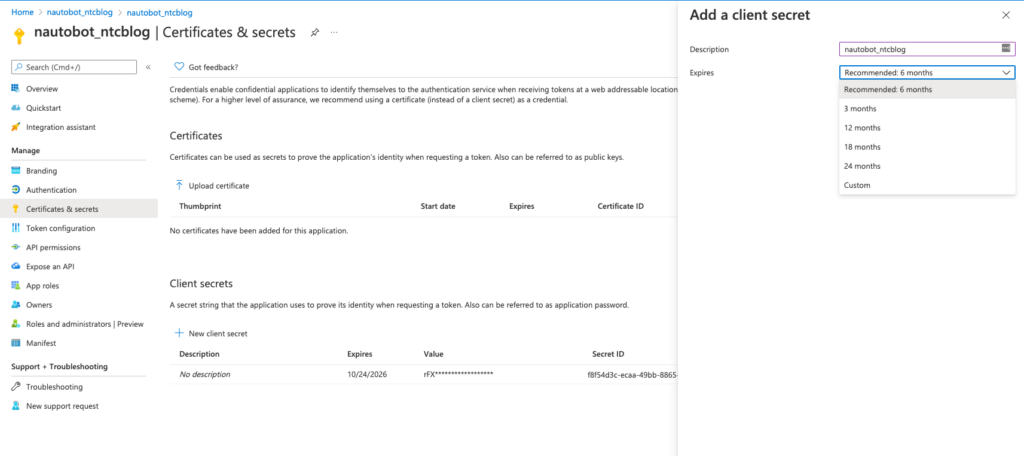This screenshot has width=1024, height=456.
Task: Click the App roles icon
Action: pyautogui.click(x=16, y=285)
